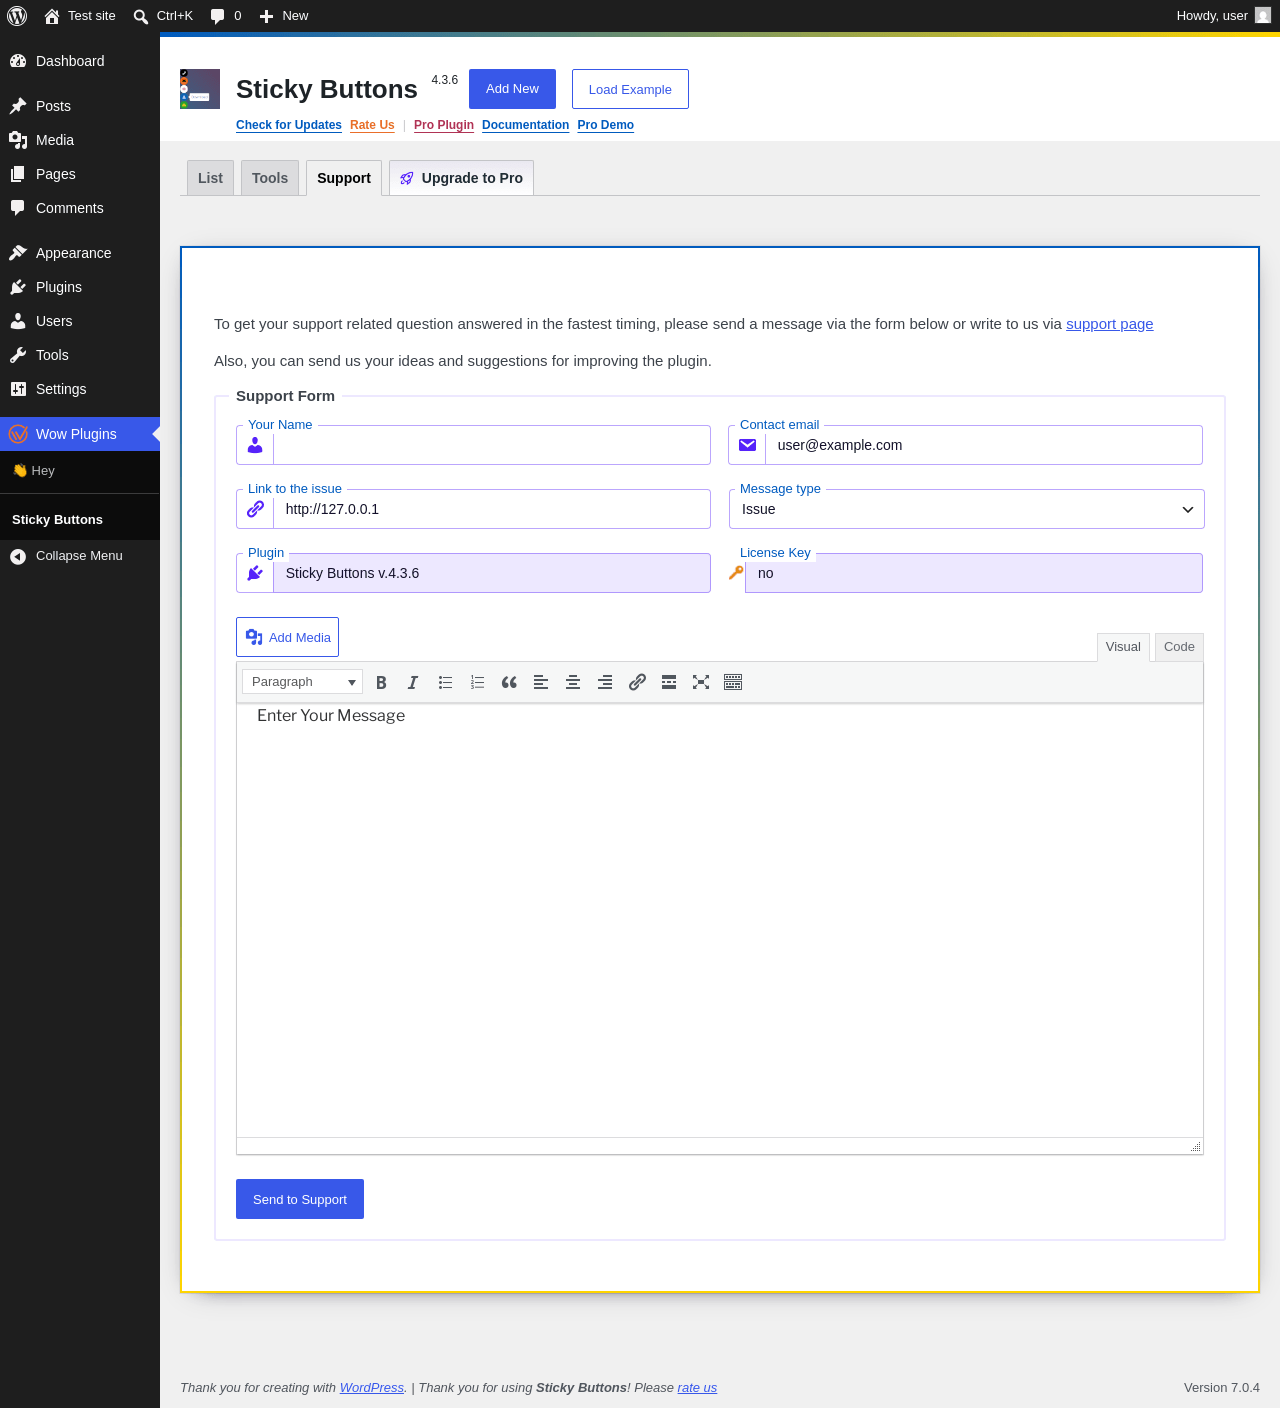The width and height of the screenshot is (1280, 1408).
Task: Open Appearance in the sidebar
Action: click(x=80, y=253)
